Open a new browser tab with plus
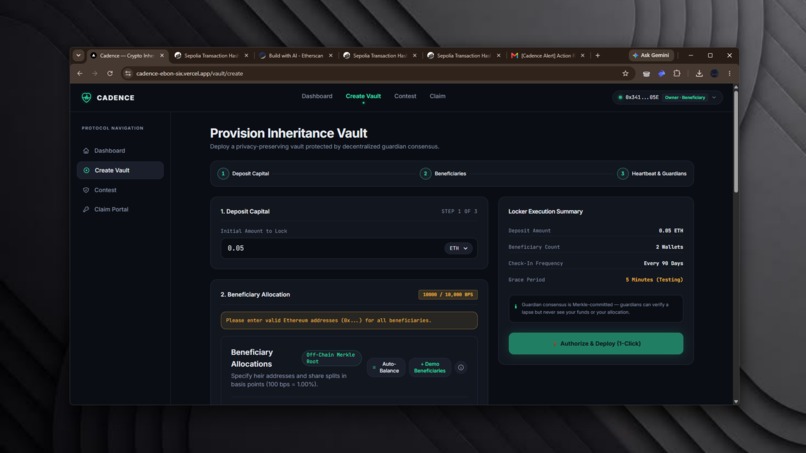 tap(597, 56)
